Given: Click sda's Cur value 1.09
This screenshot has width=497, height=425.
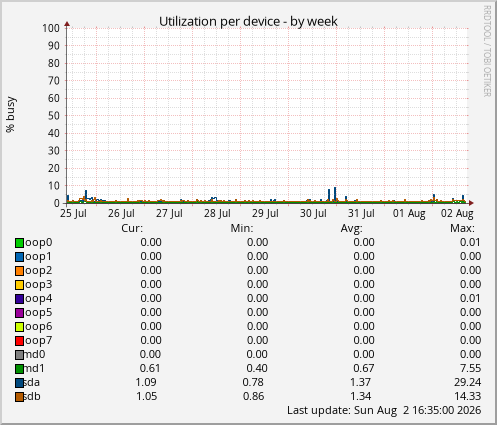Looking at the screenshot, I should coord(146,382).
